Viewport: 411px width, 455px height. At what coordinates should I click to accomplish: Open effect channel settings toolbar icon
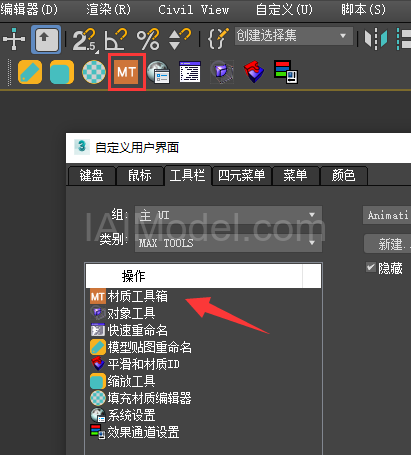pyautogui.click(x=286, y=72)
